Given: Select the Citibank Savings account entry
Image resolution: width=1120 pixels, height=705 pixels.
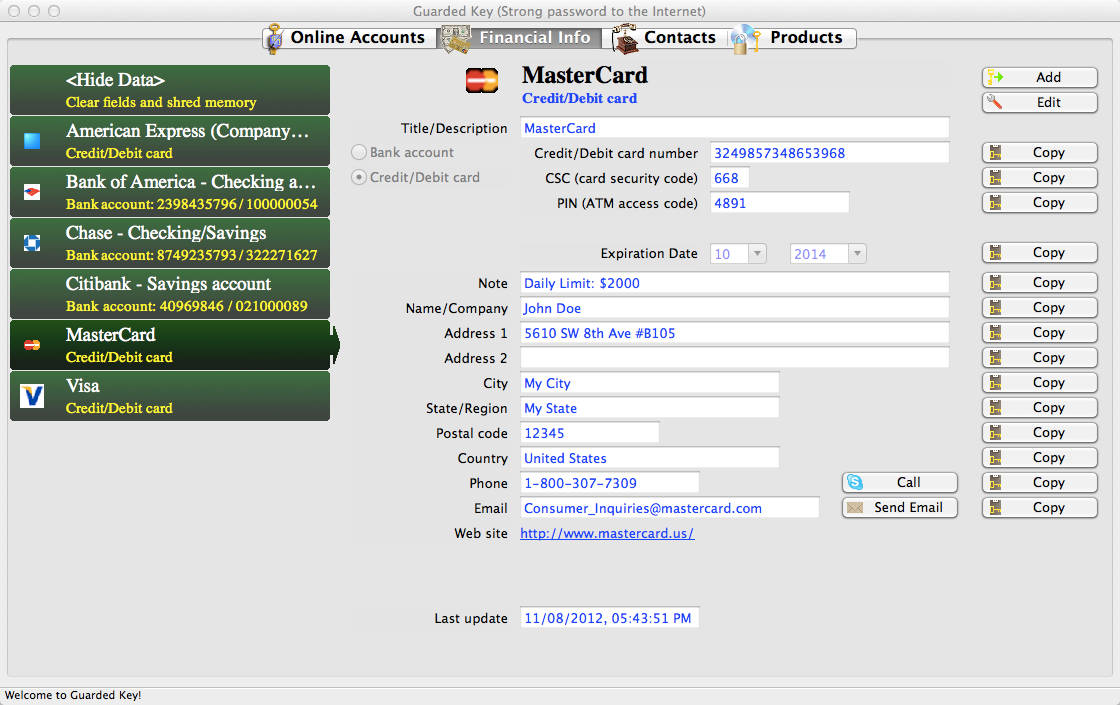Looking at the screenshot, I should (x=170, y=294).
